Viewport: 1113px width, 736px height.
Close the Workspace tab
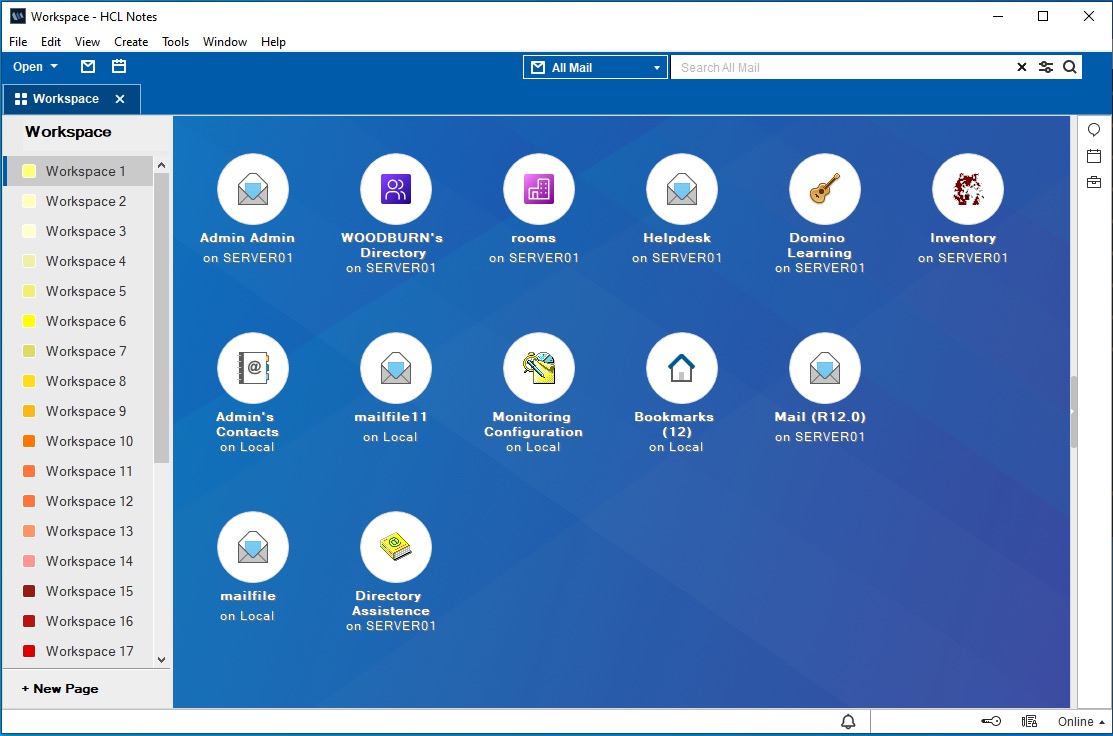click(120, 99)
